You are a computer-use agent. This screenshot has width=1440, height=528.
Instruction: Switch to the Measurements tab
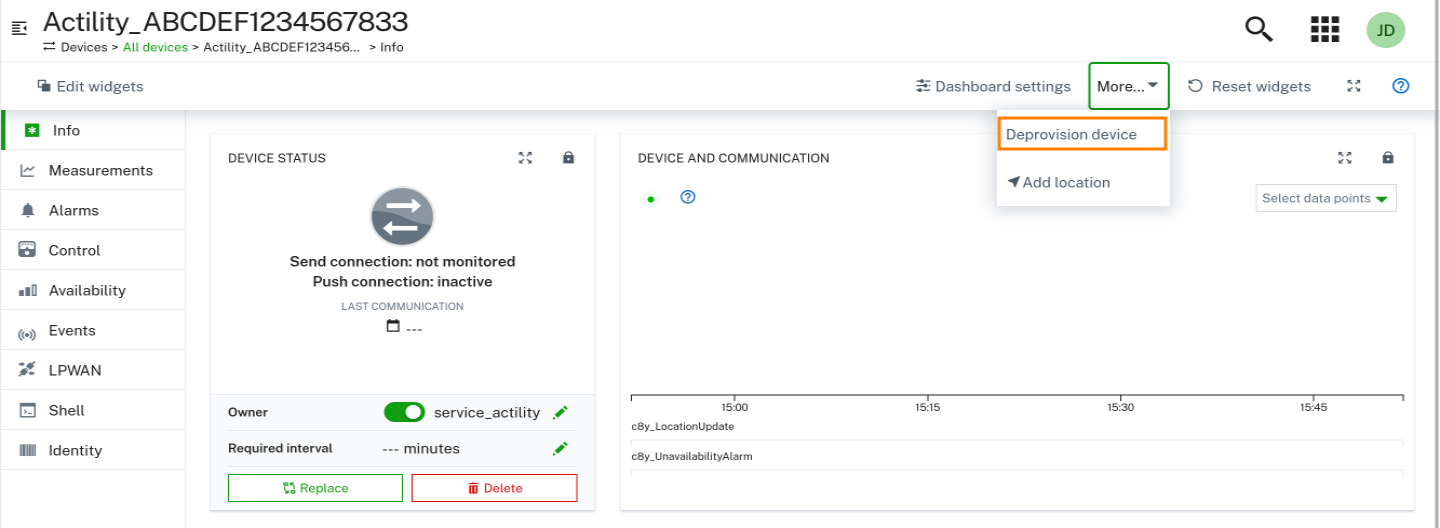point(100,170)
